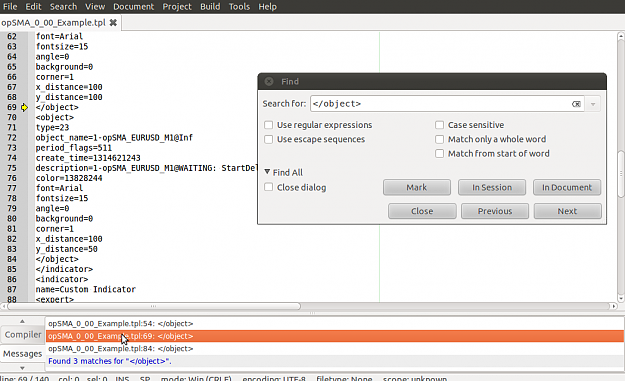
Task: Open the Build menu
Action: [x=210, y=6]
